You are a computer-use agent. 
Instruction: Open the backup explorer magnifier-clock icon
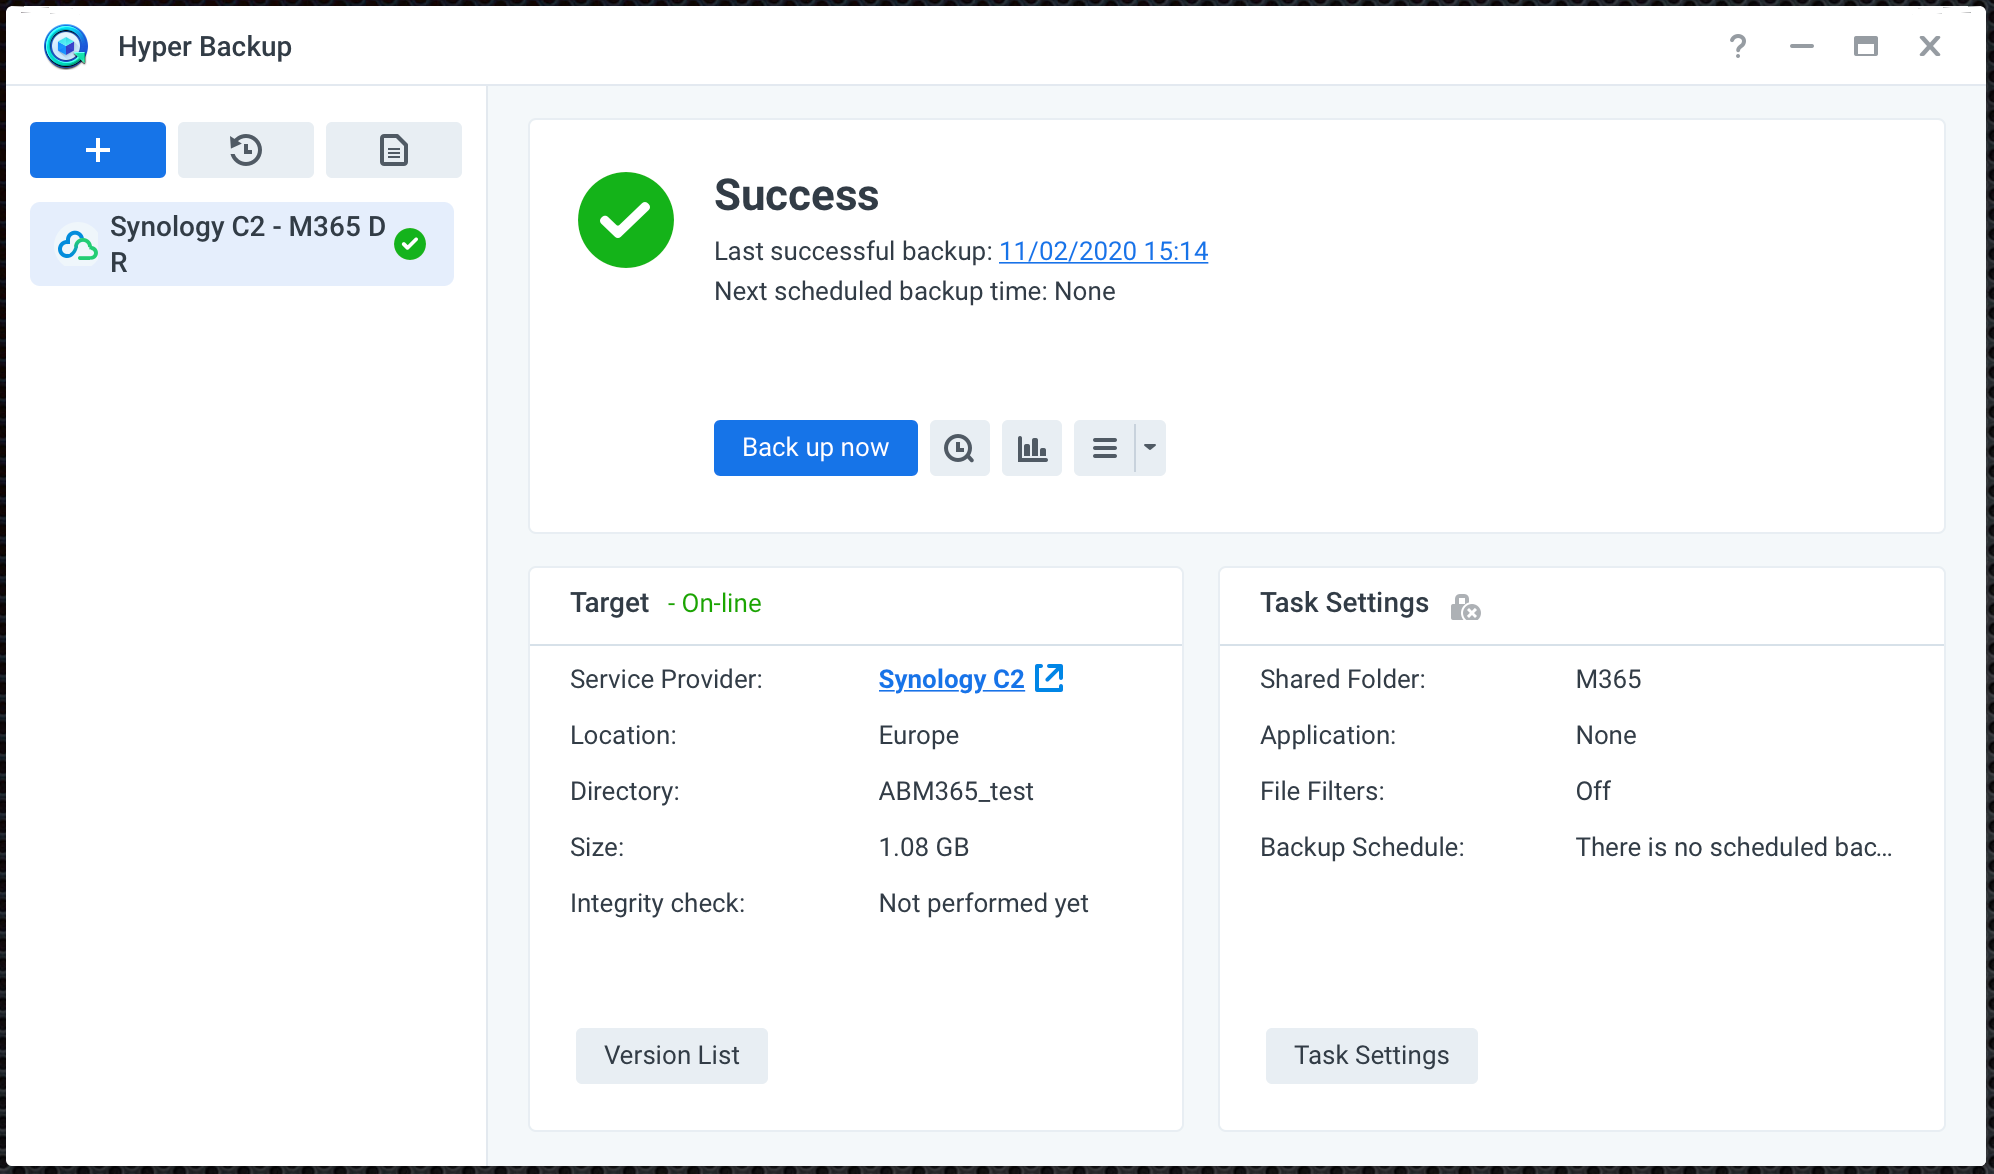pyautogui.click(x=960, y=448)
